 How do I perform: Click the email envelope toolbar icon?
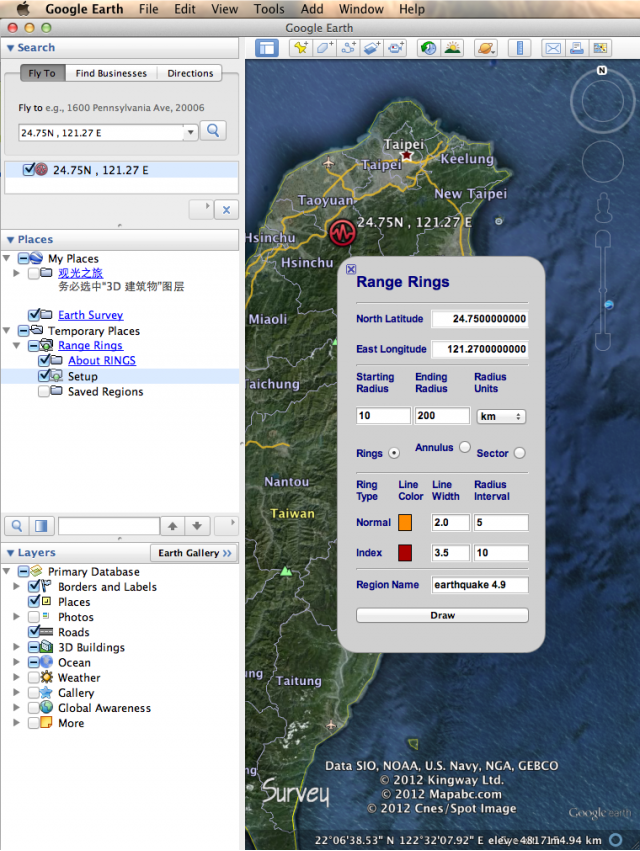coord(553,48)
